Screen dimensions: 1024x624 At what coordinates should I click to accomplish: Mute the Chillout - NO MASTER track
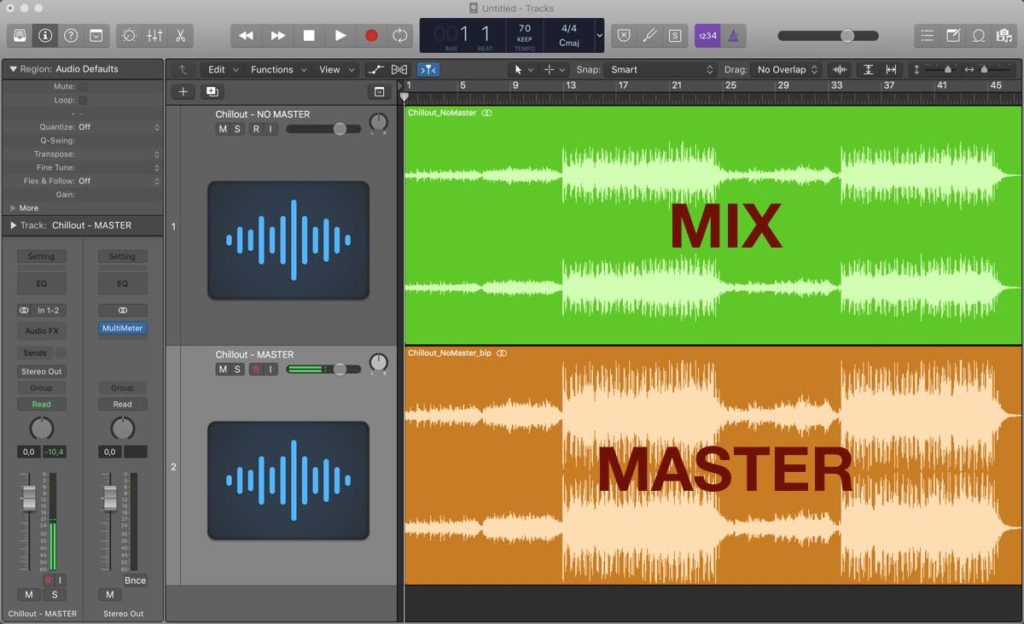pos(223,129)
